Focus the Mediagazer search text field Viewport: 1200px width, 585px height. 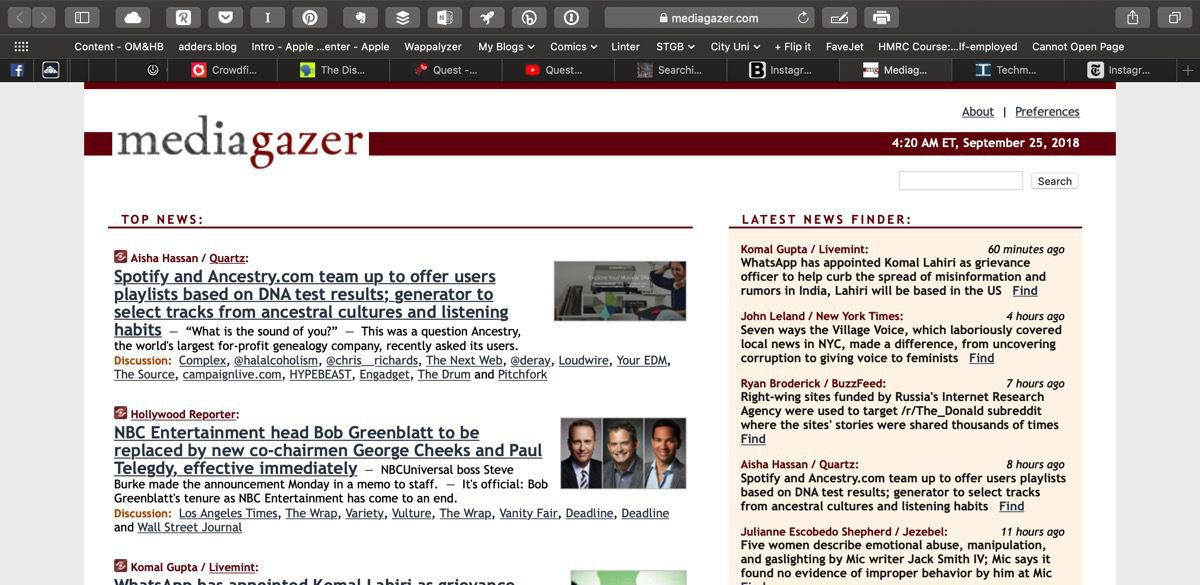pyautogui.click(x=960, y=181)
